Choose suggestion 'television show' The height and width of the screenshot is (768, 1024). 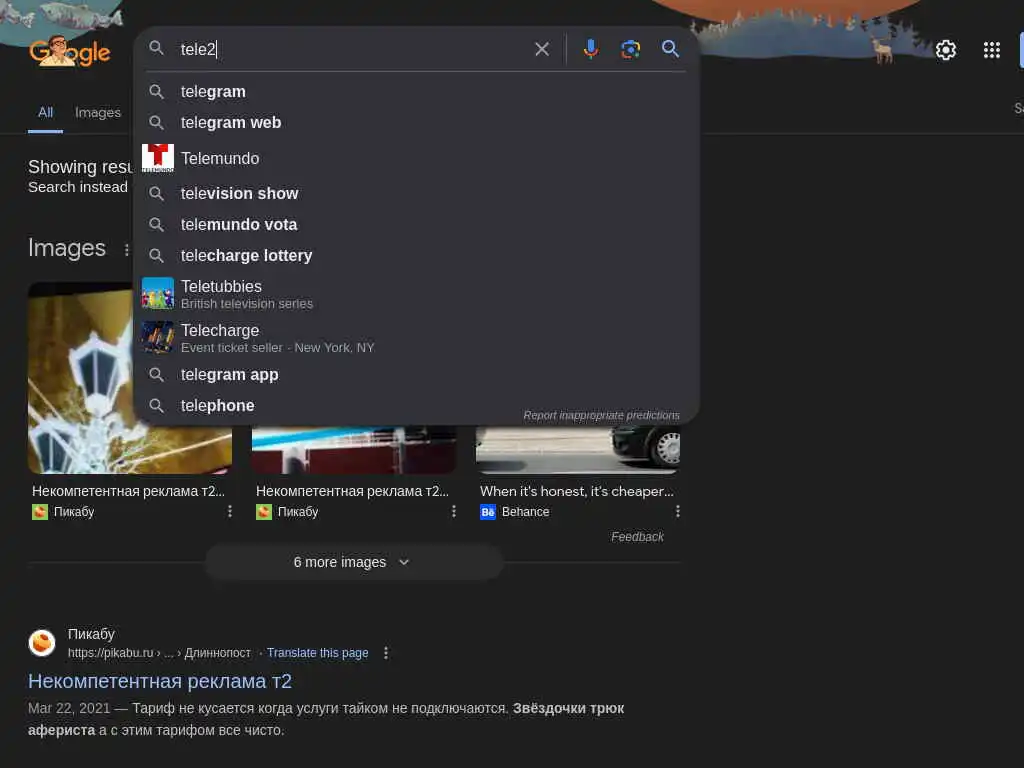[417, 193]
